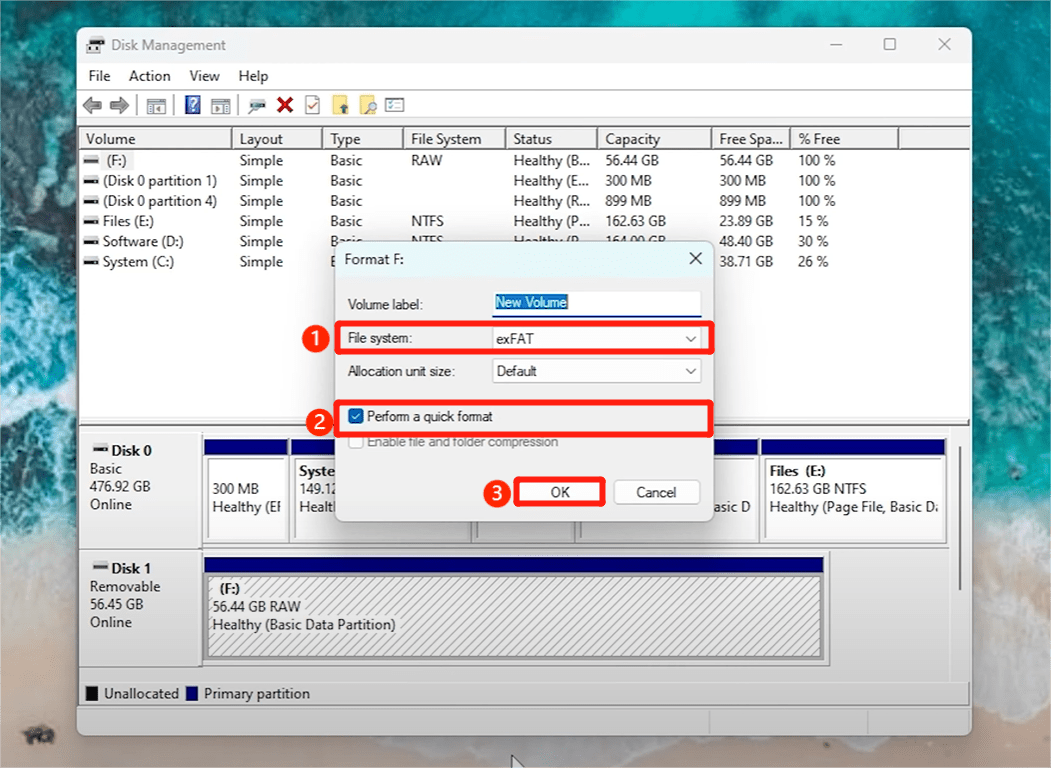Select the Files (E:) volume row
1051x768 pixels.
129,221
